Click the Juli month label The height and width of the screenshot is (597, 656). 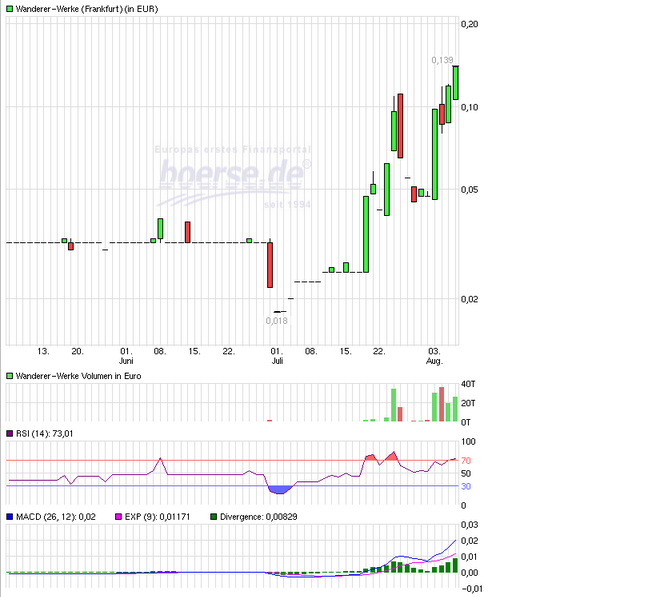pos(277,361)
